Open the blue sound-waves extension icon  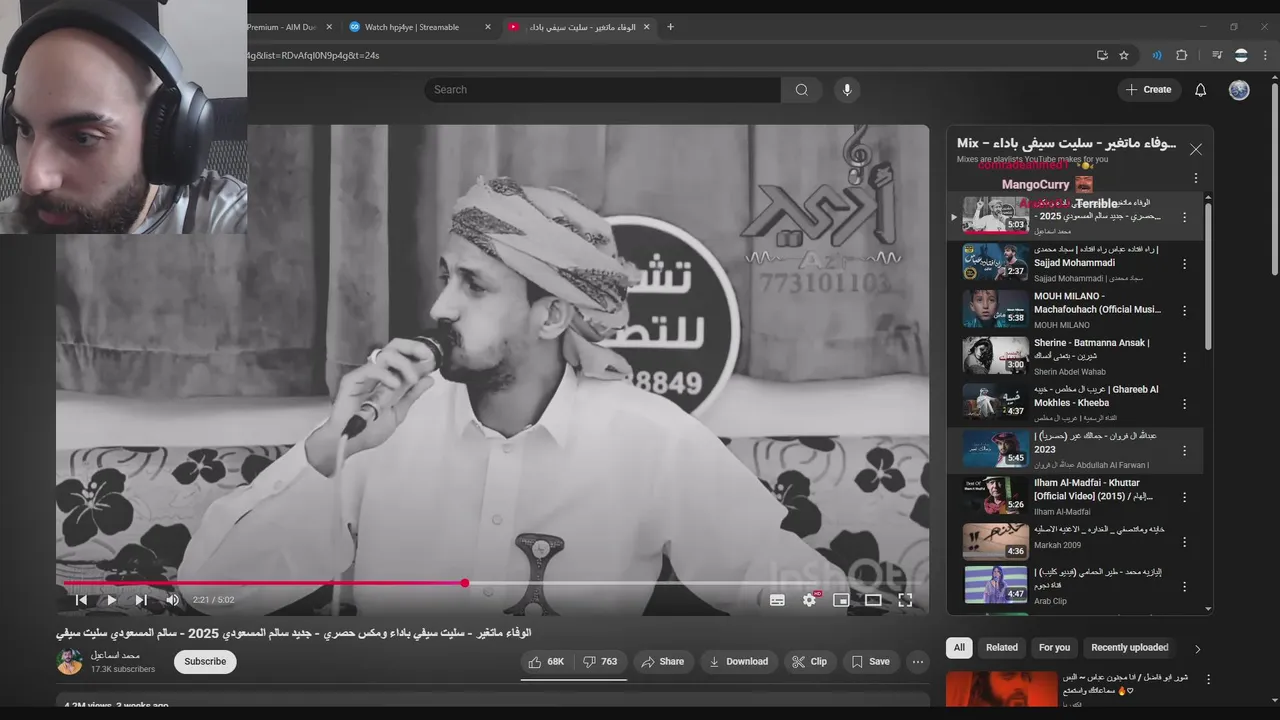pyautogui.click(x=1157, y=55)
